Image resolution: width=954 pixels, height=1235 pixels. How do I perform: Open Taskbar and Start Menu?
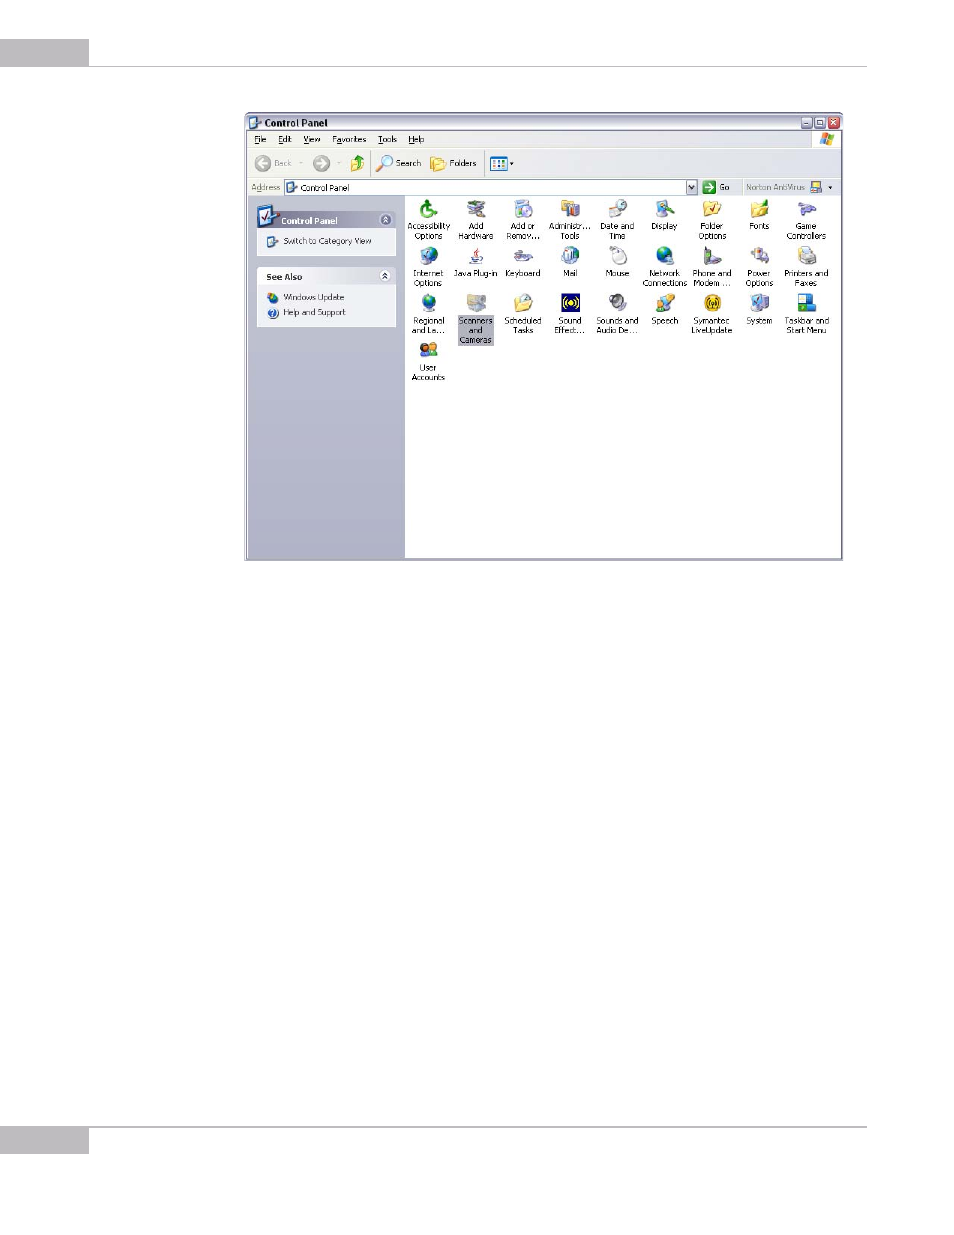tap(806, 314)
